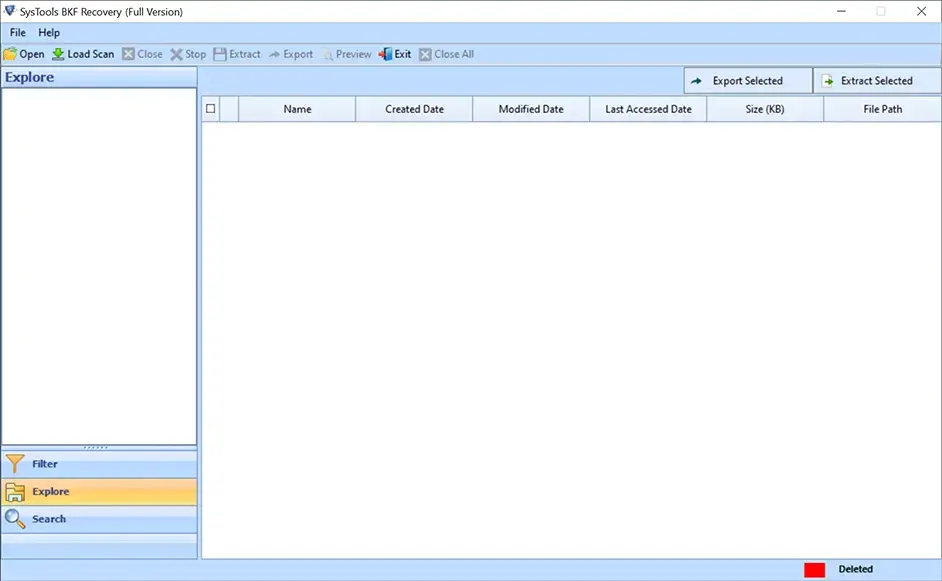
Task: Sort by the Modified Date column
Action: coord(531,109)
